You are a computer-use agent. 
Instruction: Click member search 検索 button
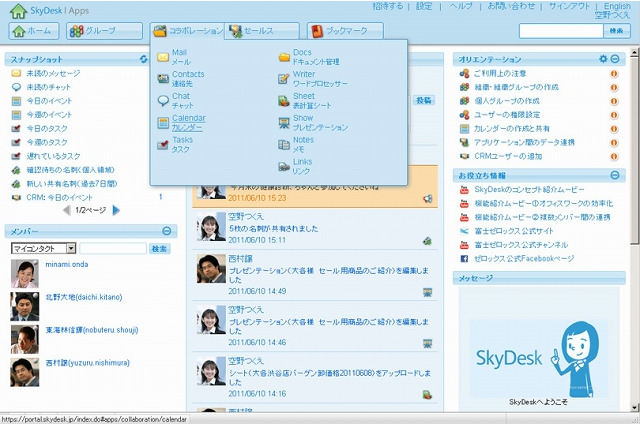tap(159, 248)
